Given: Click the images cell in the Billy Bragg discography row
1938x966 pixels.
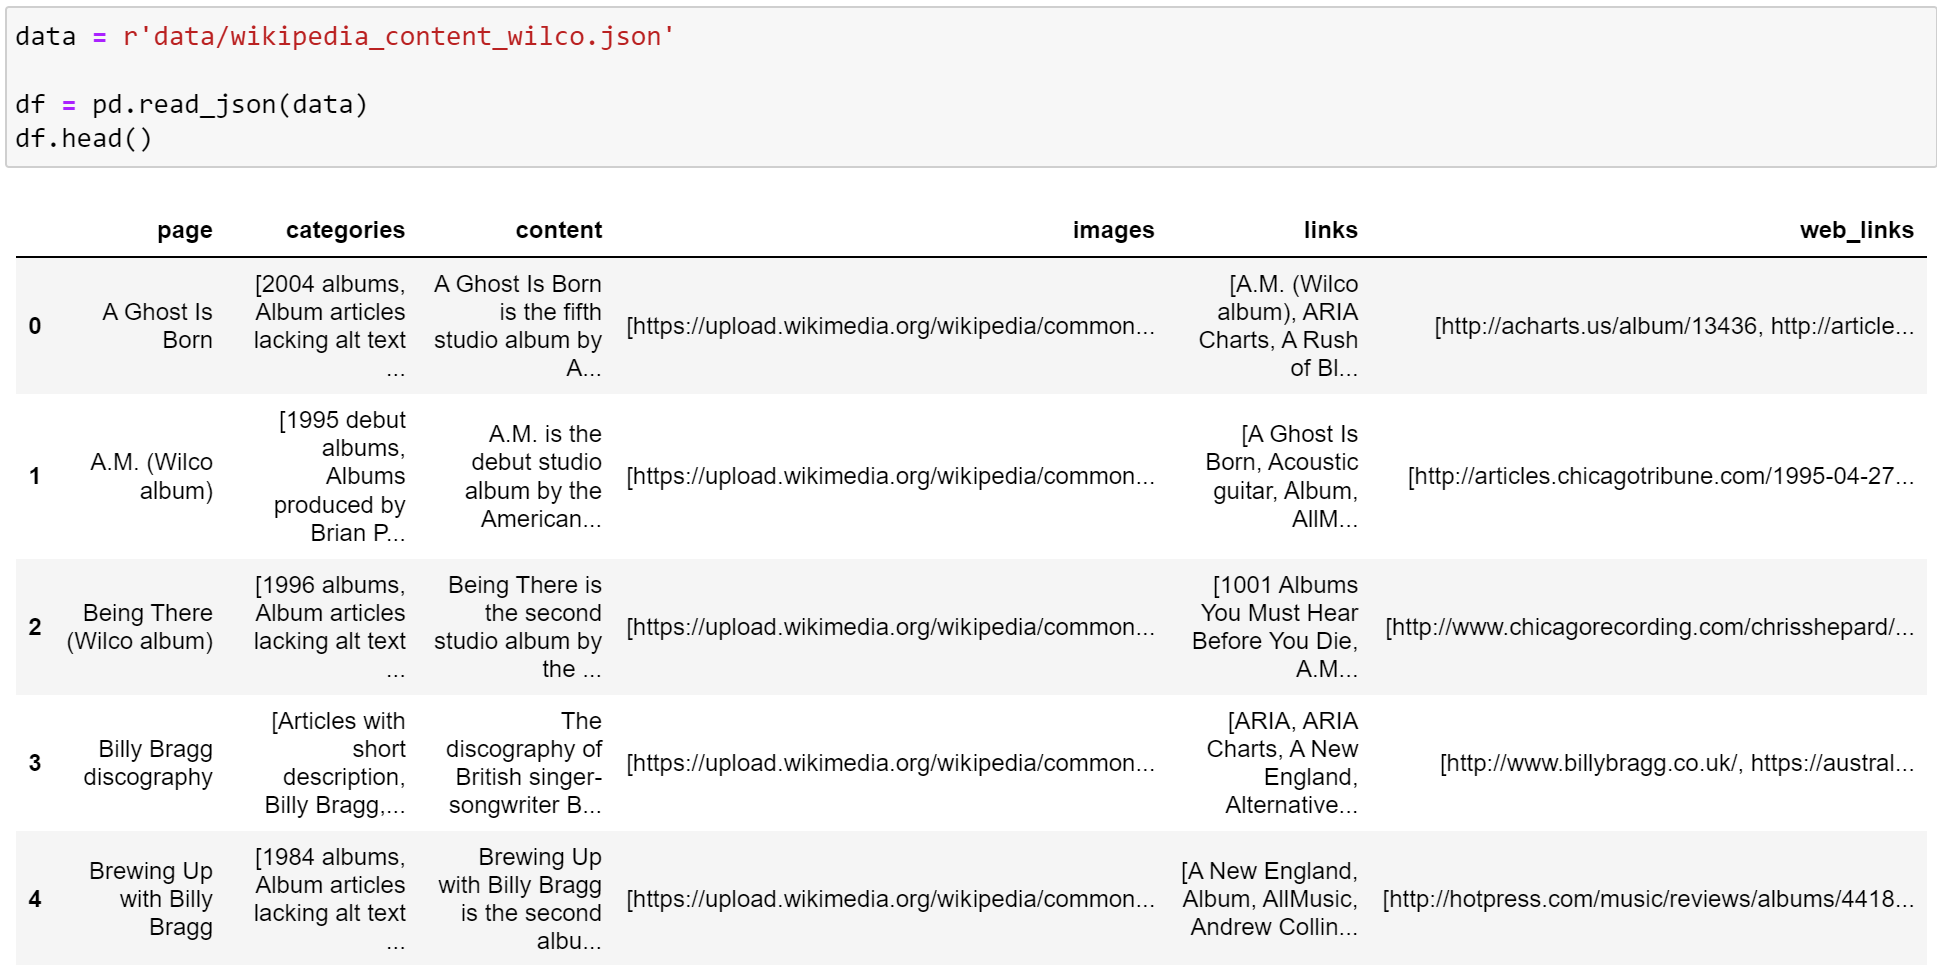Looking at the screenshot, I should [x=890, y=763].
